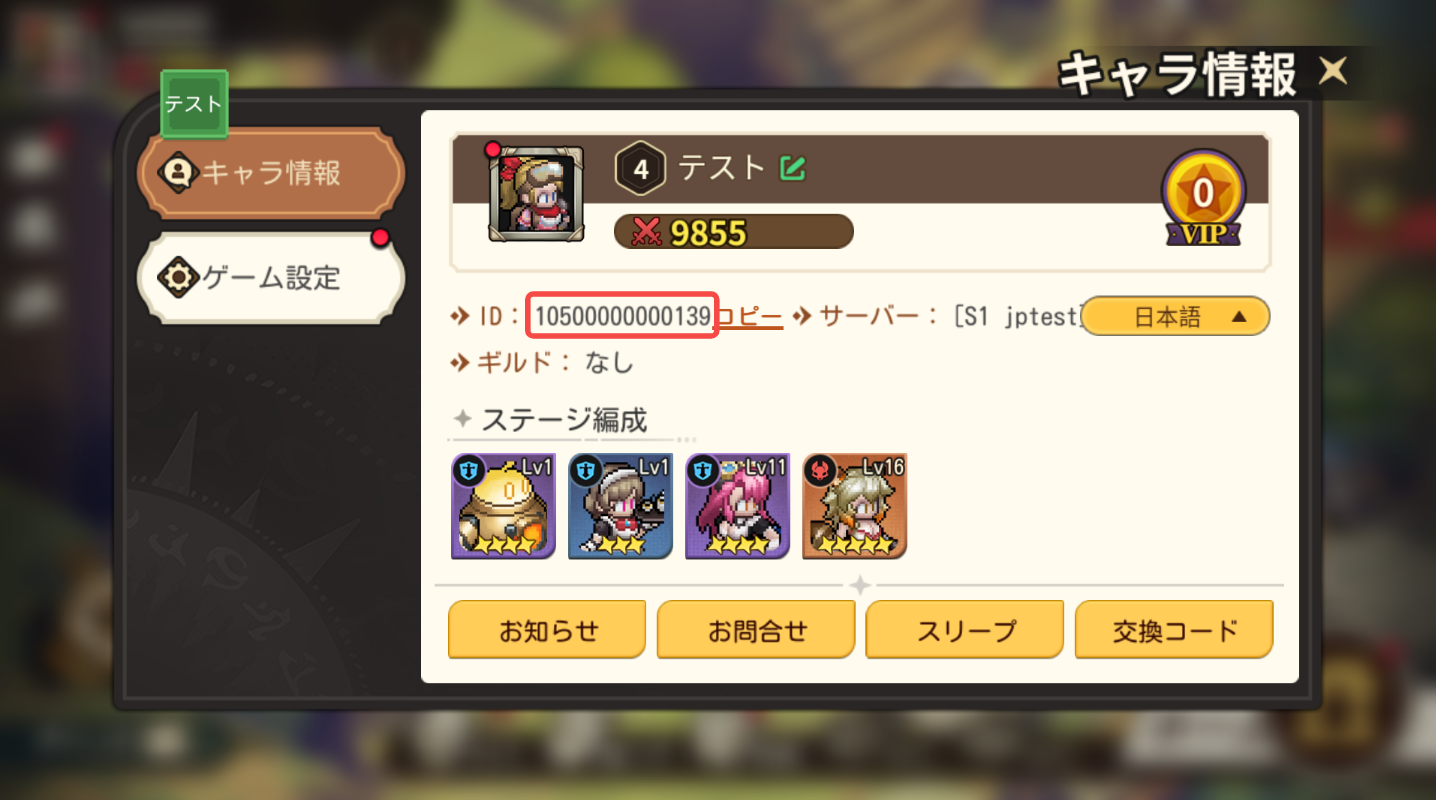Open the お知らせ notices button

pyautogui.click(x=547, y=630)
